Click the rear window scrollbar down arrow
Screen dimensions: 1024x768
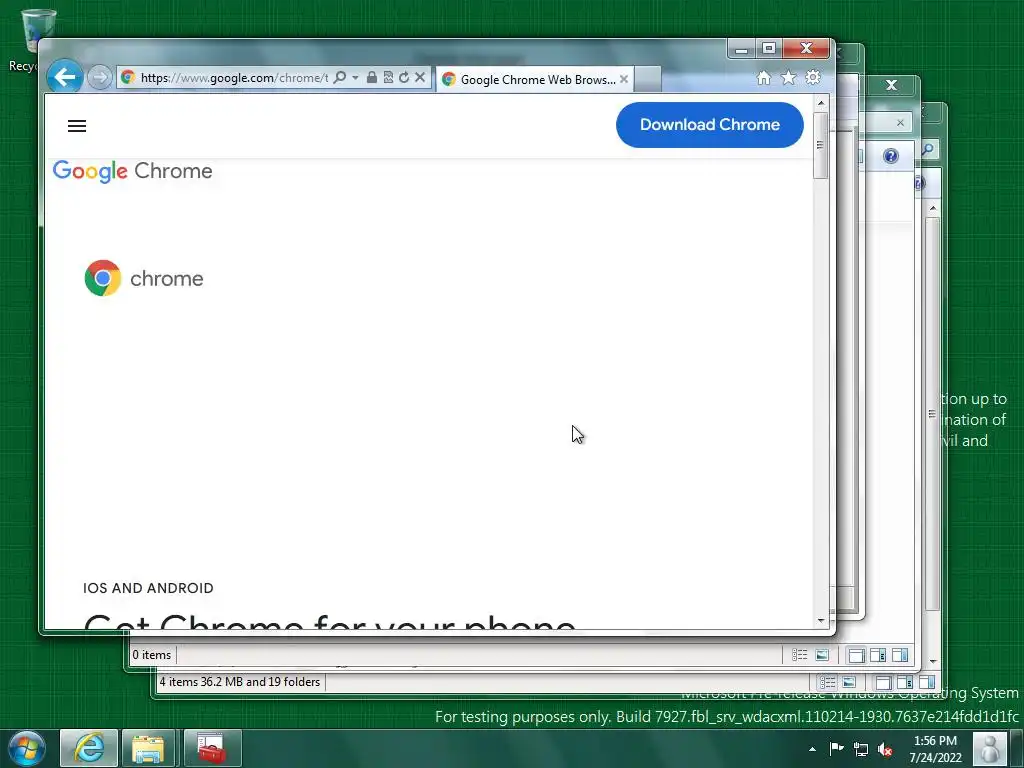933,662
